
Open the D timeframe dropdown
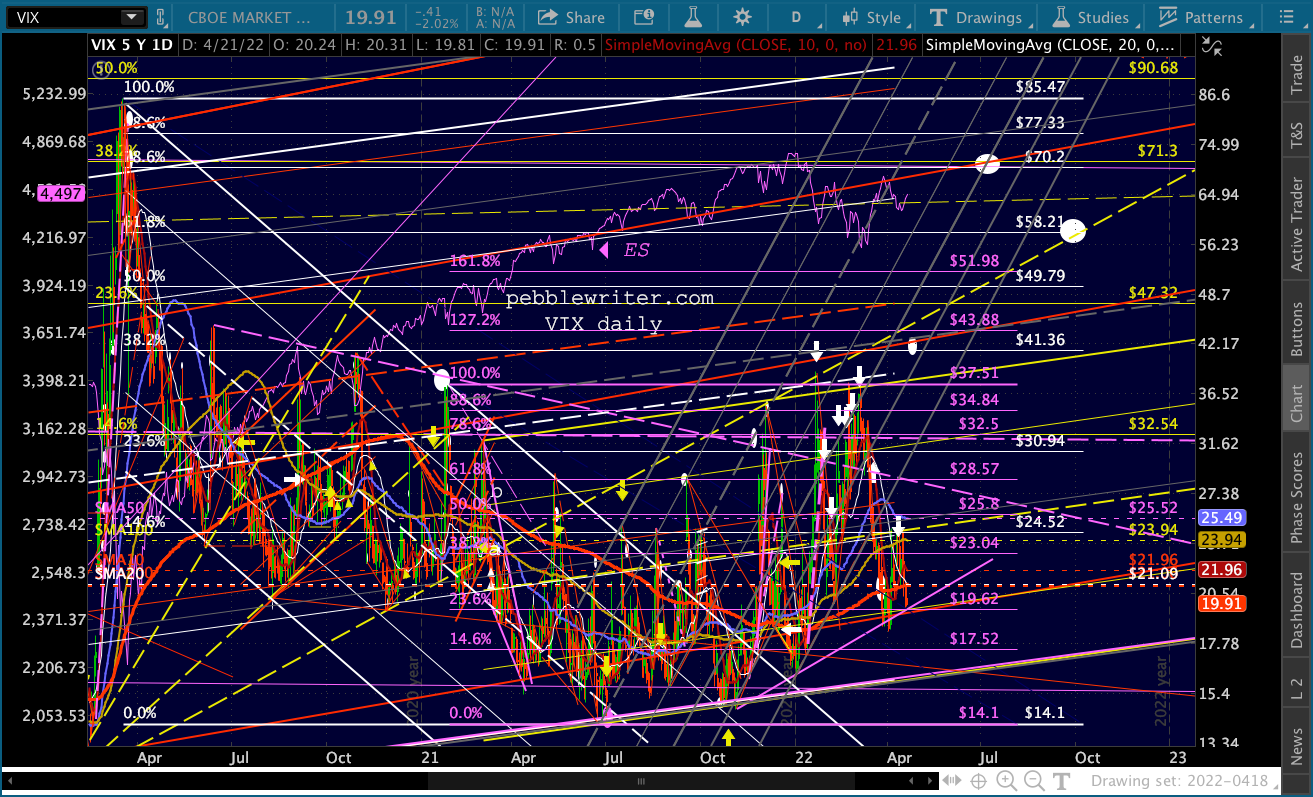[x=797, y=17]
